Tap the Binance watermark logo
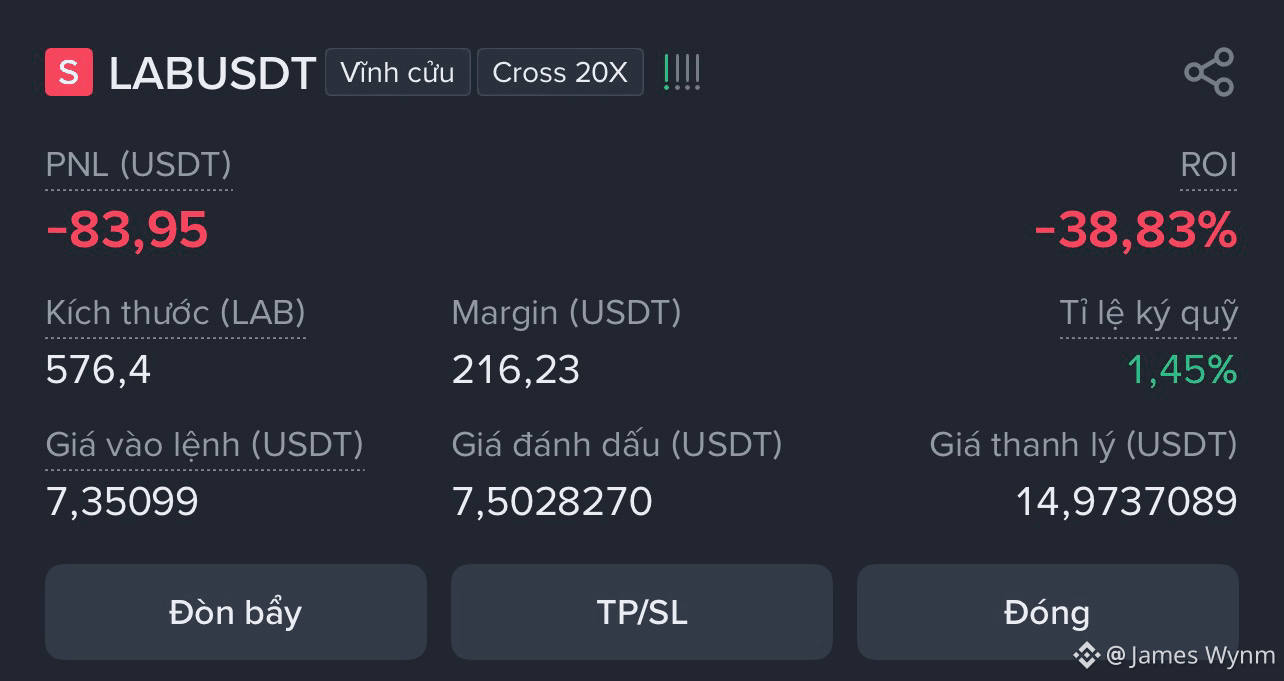The width and height of the screenshot is (1284, 681). 1086,655
